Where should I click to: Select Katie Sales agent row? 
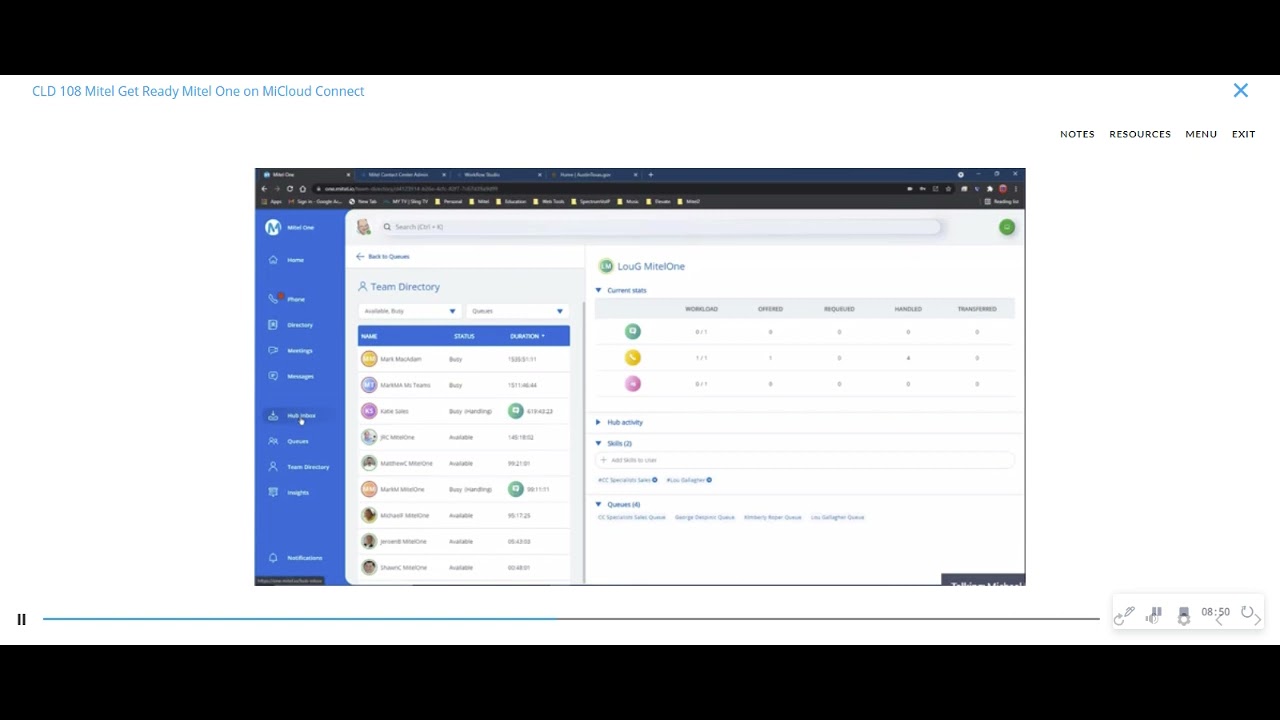(464, 411)
